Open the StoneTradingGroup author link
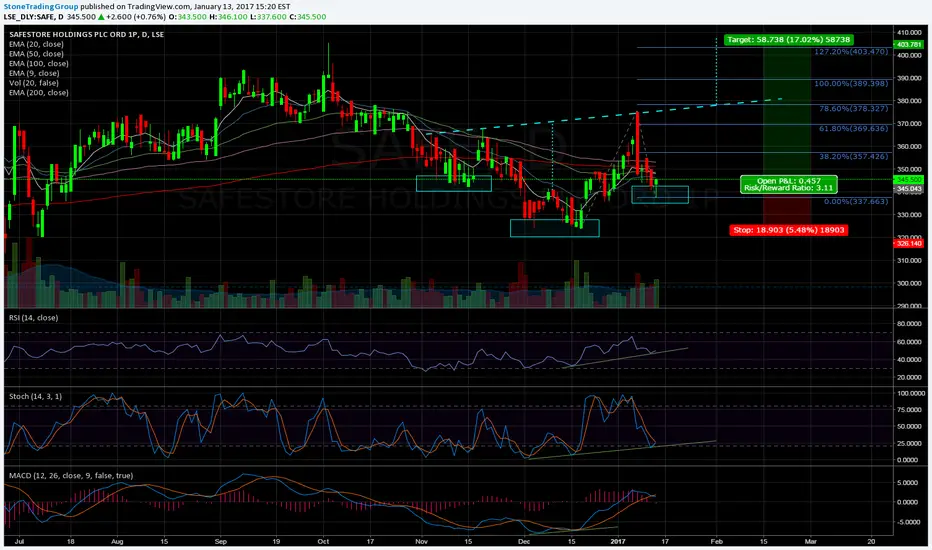 (41, 7)
